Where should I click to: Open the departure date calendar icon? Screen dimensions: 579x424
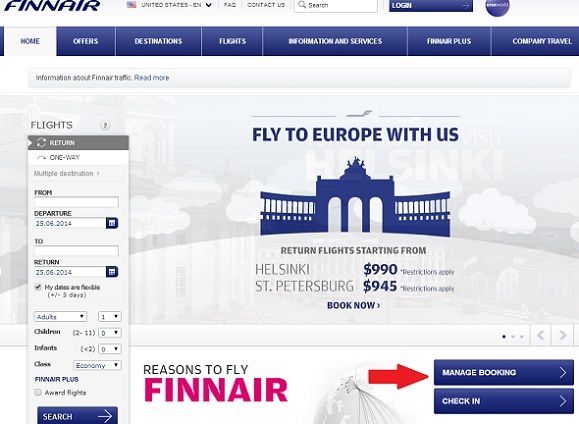(112, 223)
